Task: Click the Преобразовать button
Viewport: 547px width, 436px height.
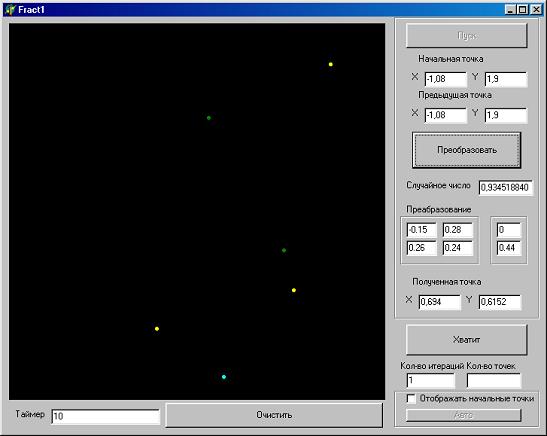Action: pos(466,150)
